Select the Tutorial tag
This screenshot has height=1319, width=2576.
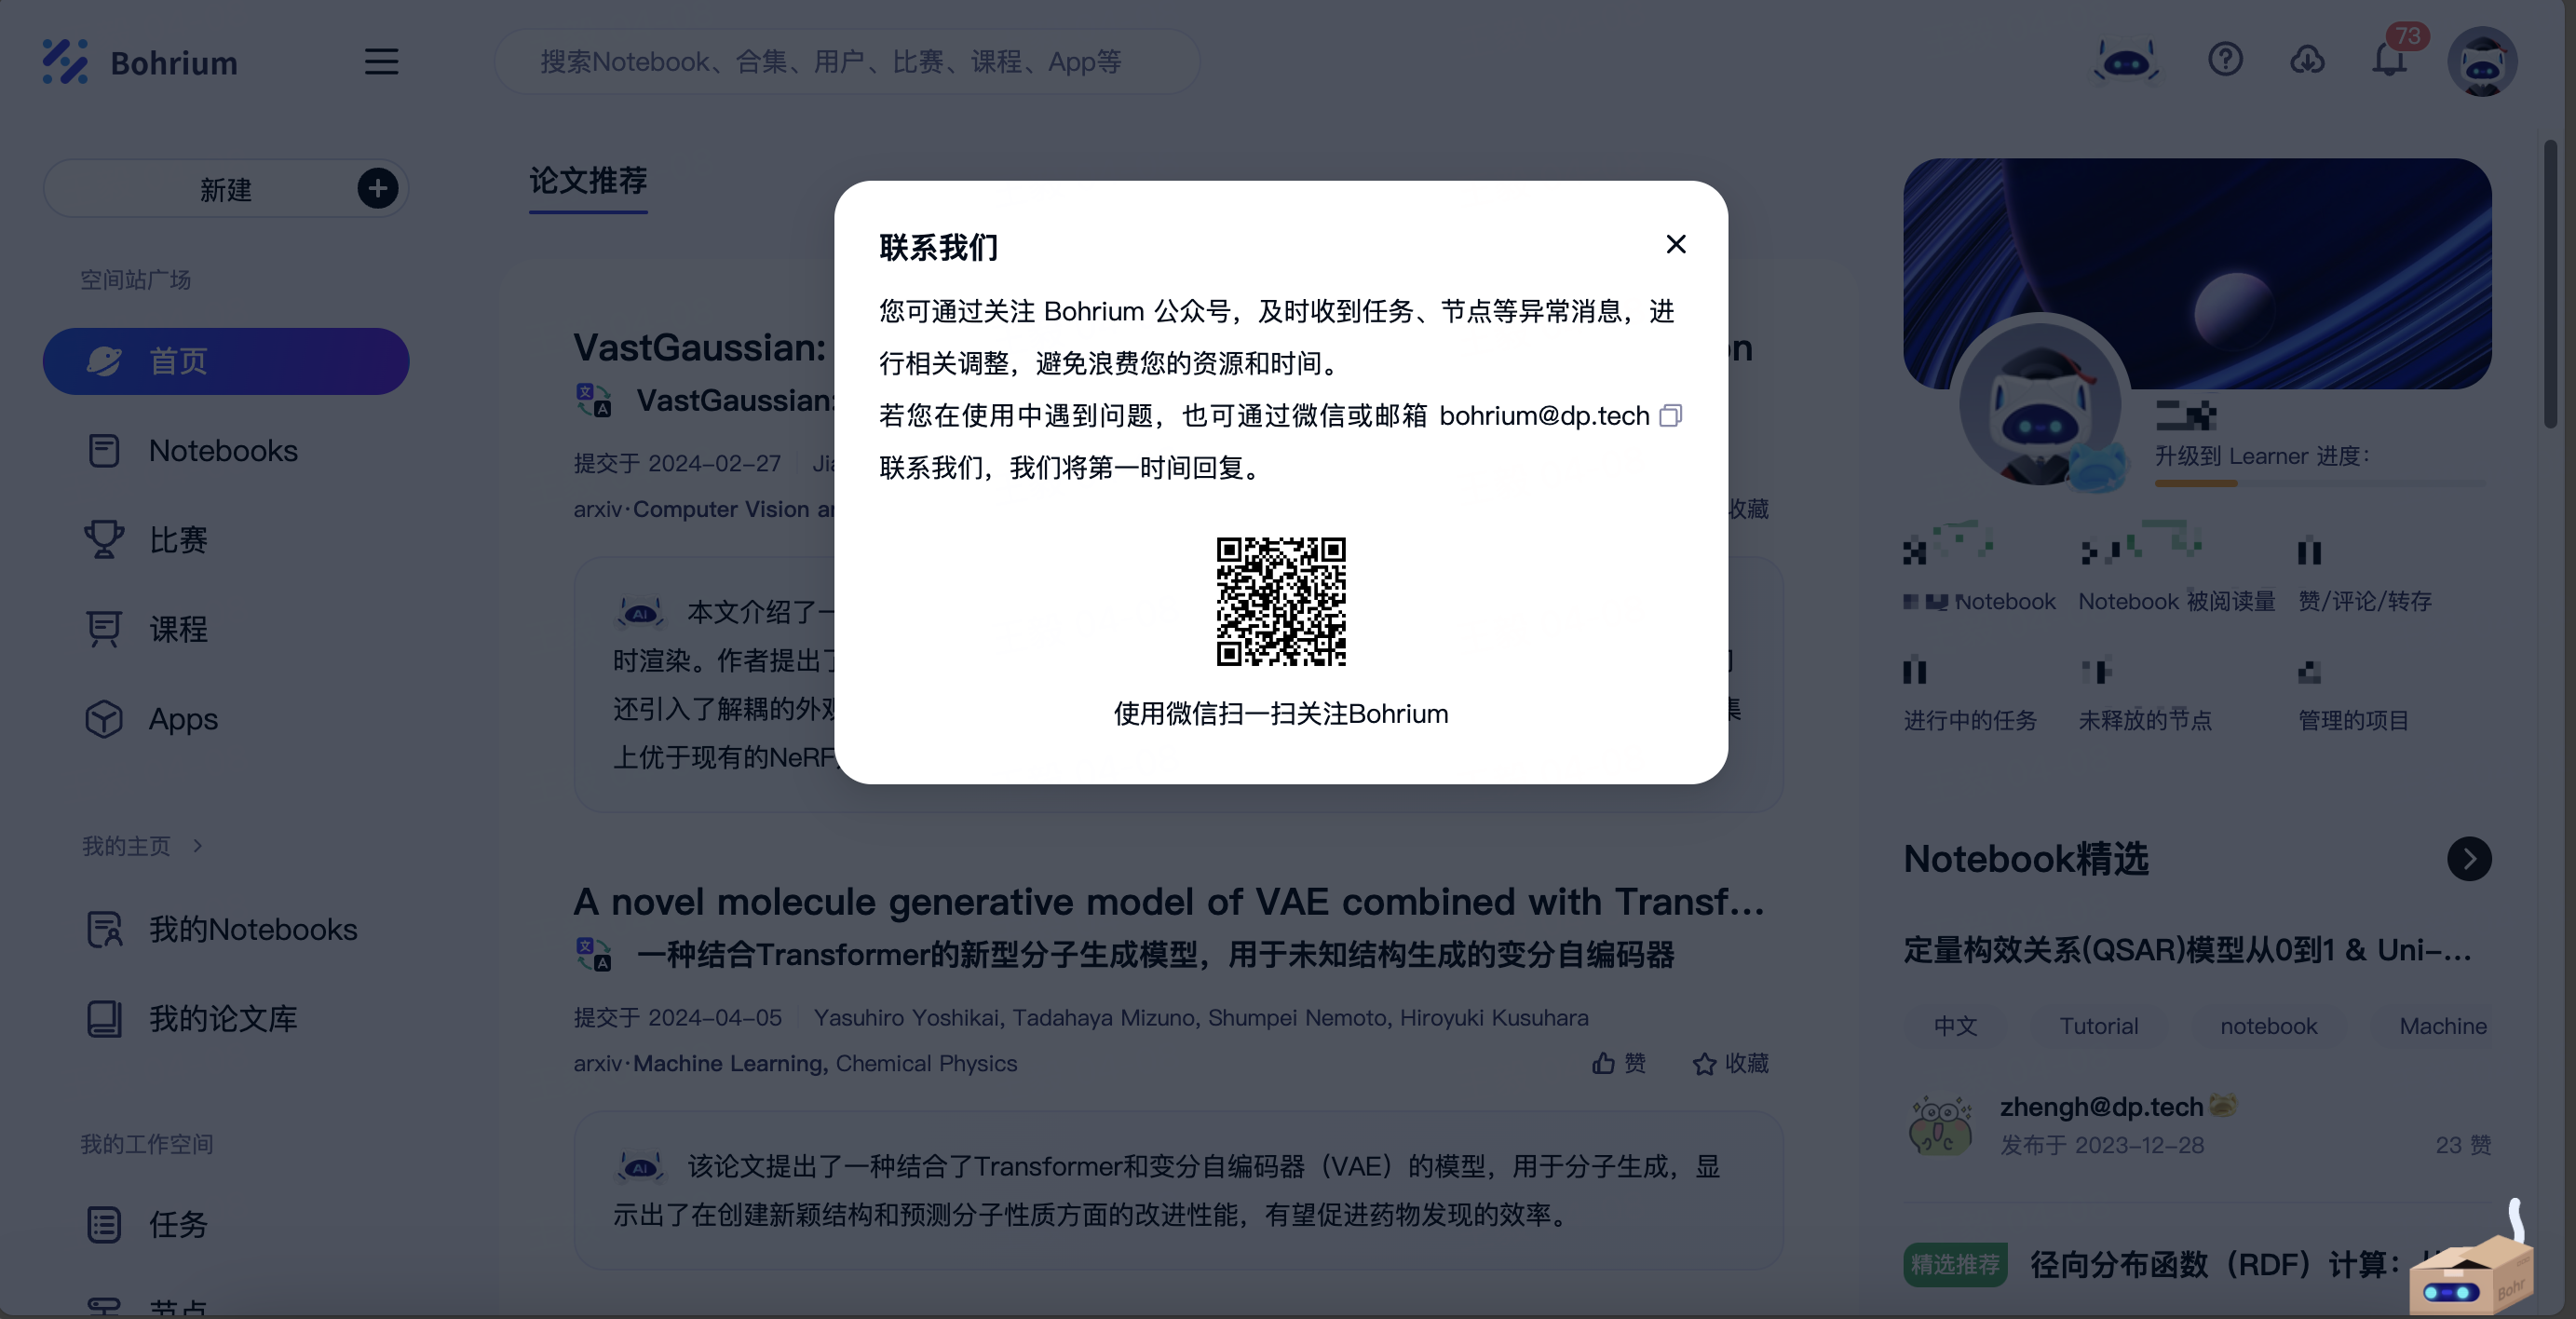click(x=2098, y=1026)
